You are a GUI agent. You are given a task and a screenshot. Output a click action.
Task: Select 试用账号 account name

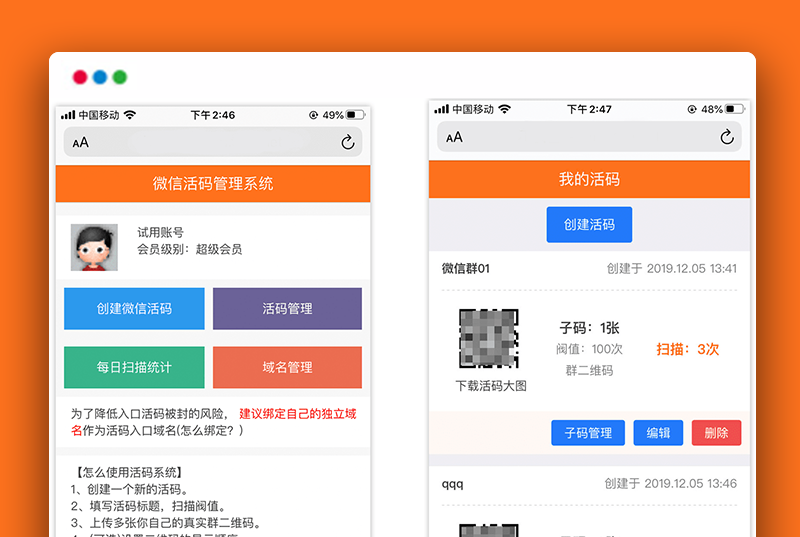(x=160, y=233)
